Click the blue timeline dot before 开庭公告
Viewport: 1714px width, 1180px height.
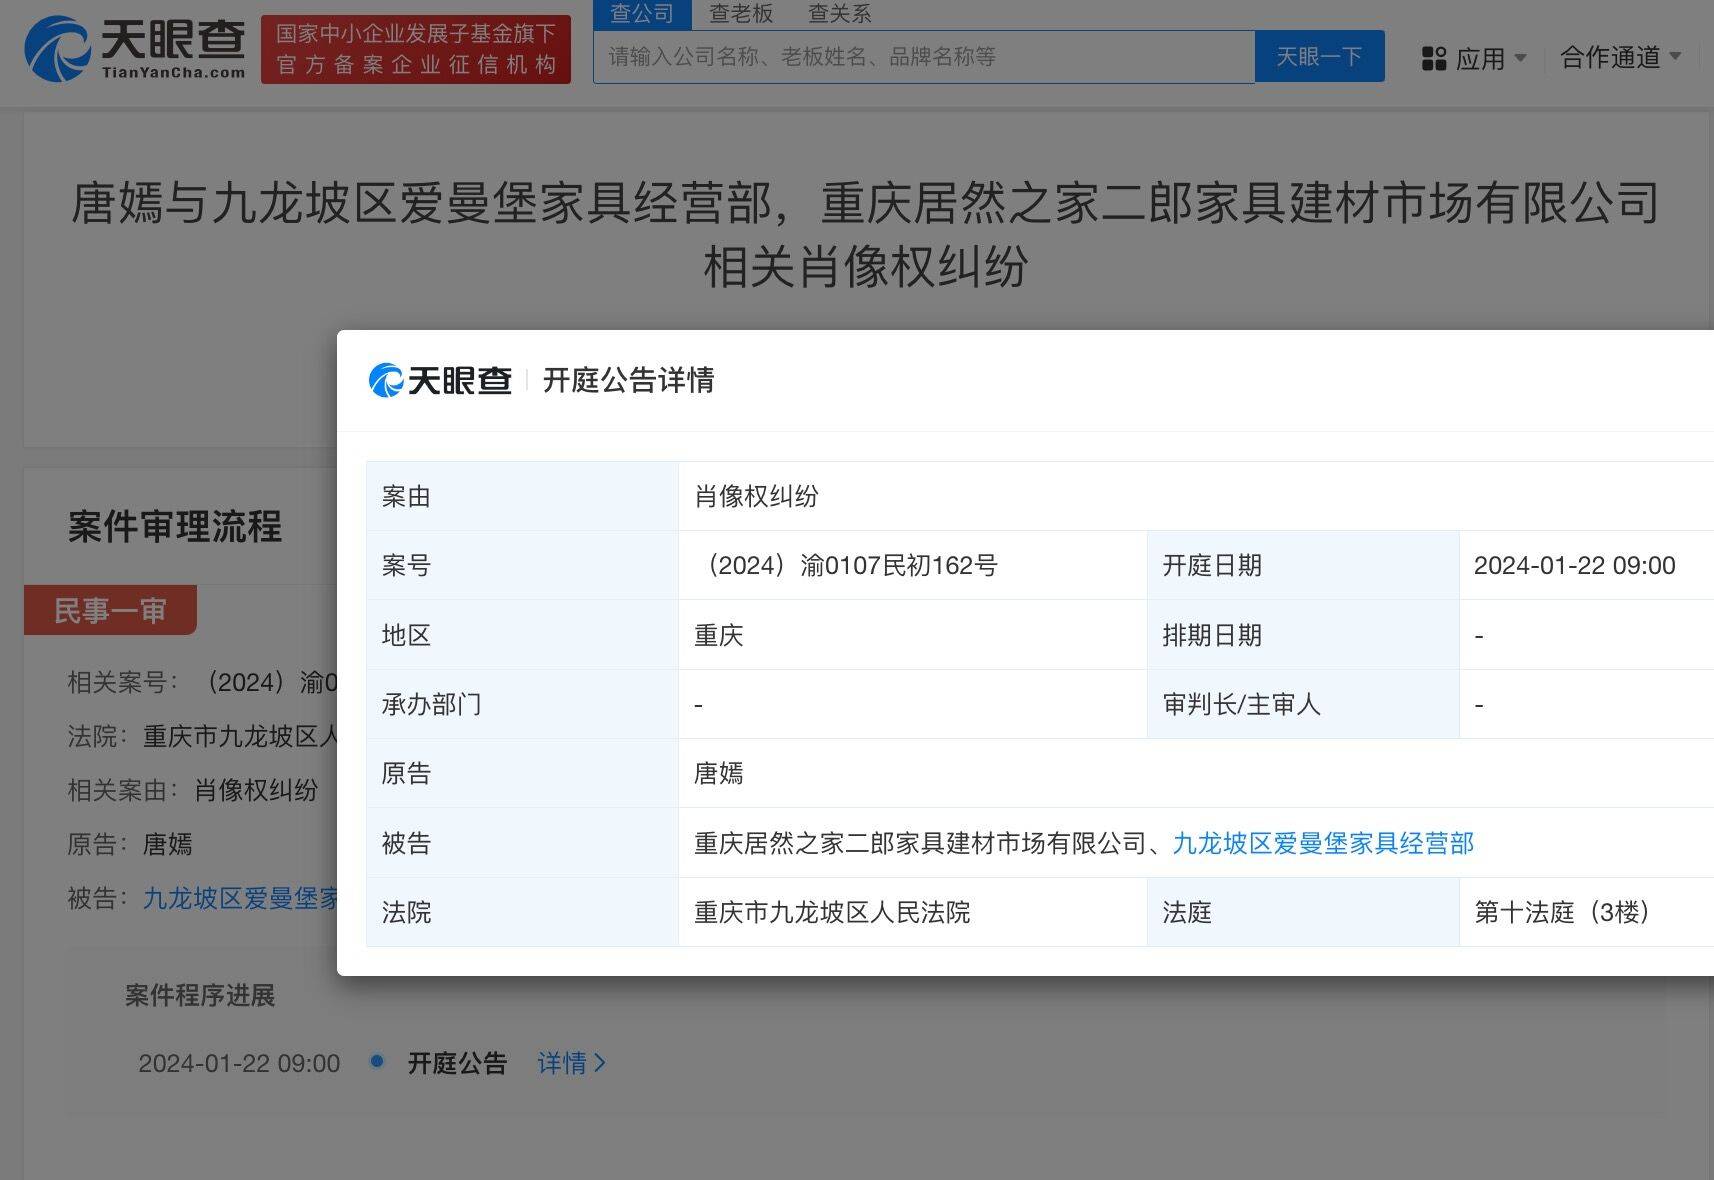[377, 1061]
